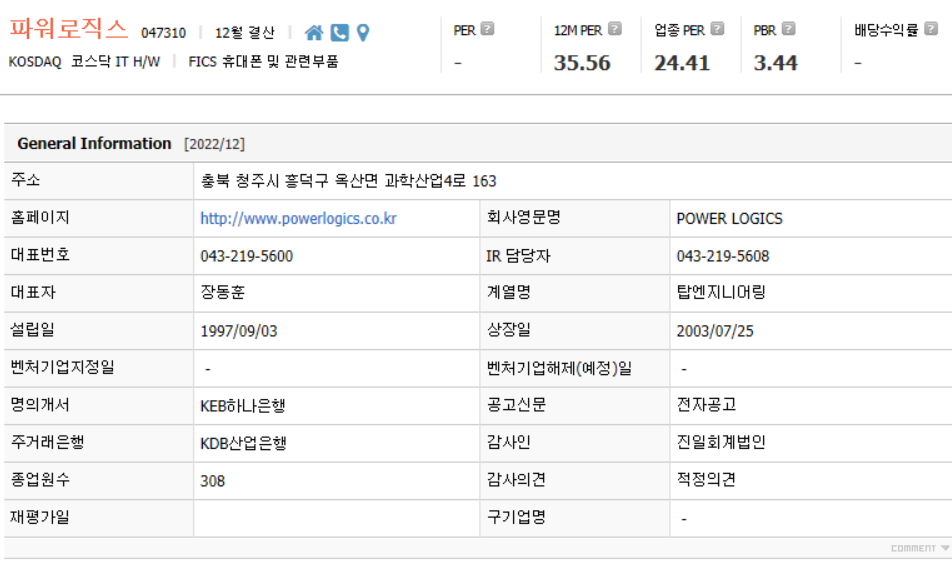Image resolution: width=952 pixels, height=562 pixels.
Task: Click the 코스닥 IT H/W sector label
Action: [x=115, y=61]
